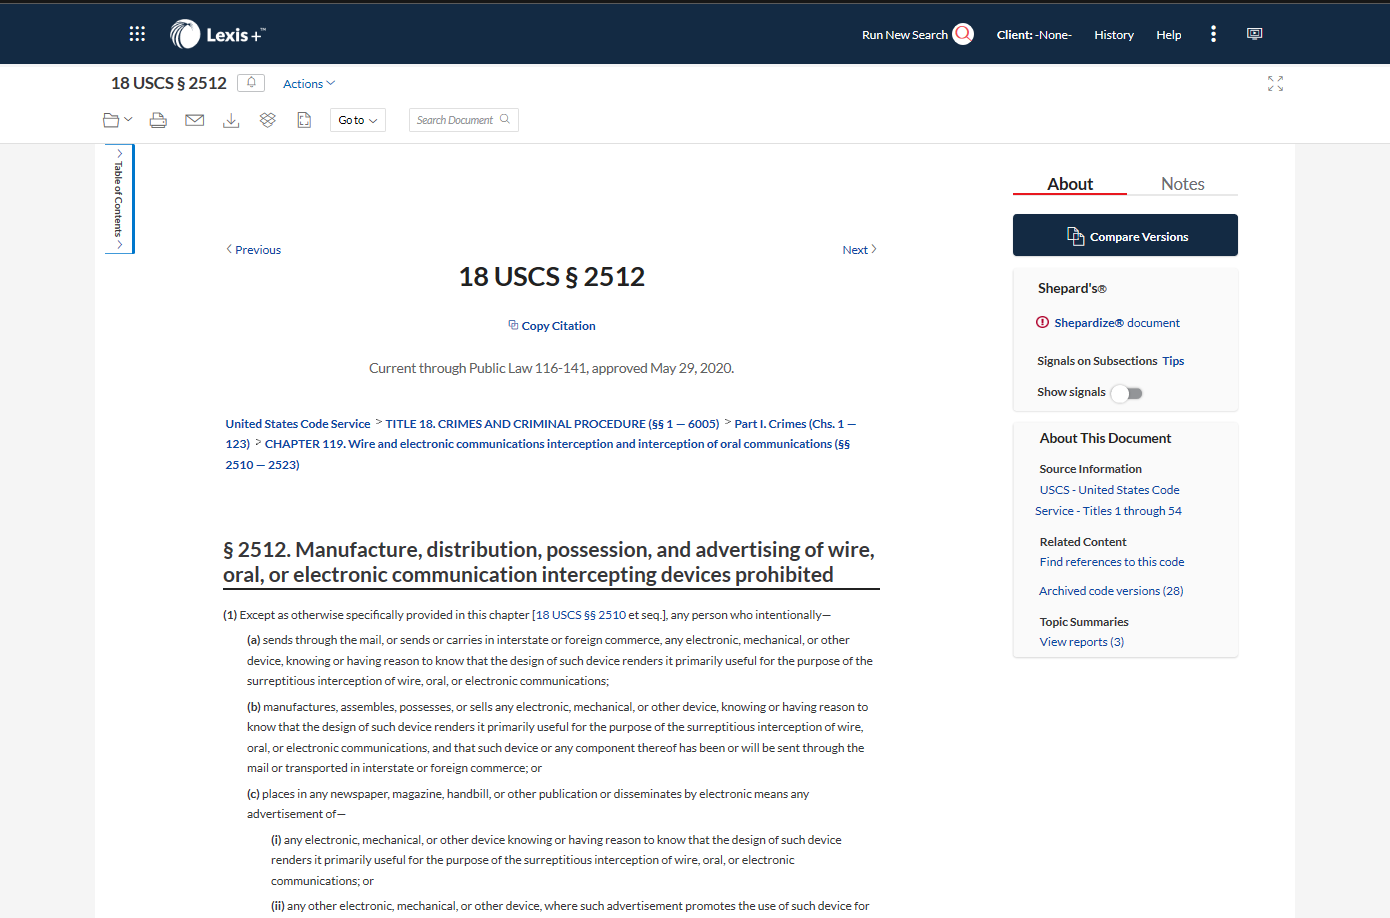Email the document using envelope icon
The width and height of the screenshot is (1390, 918).
coord(195,120)
